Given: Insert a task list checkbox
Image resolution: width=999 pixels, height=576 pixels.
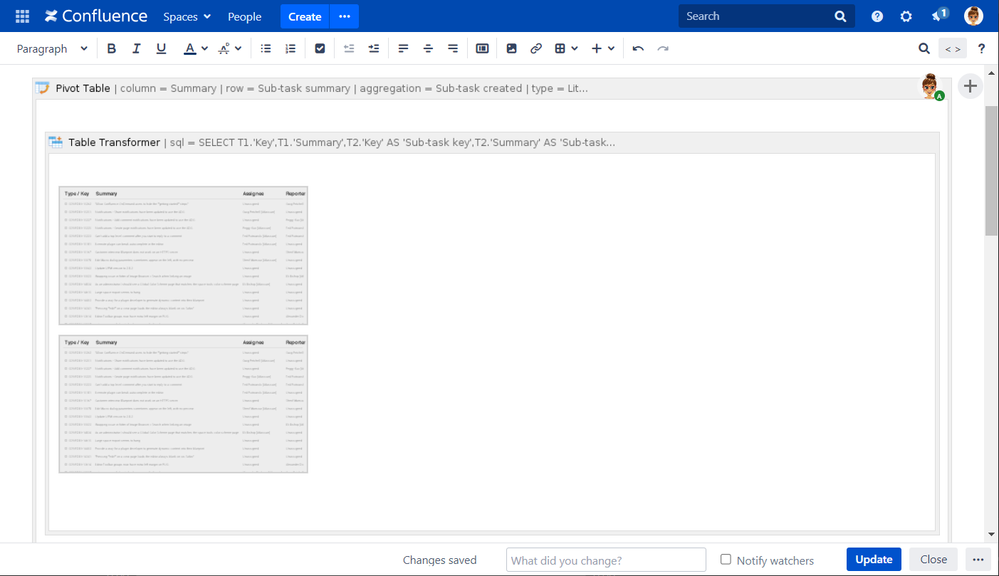Looking at the screenshot, I should 320,48.
